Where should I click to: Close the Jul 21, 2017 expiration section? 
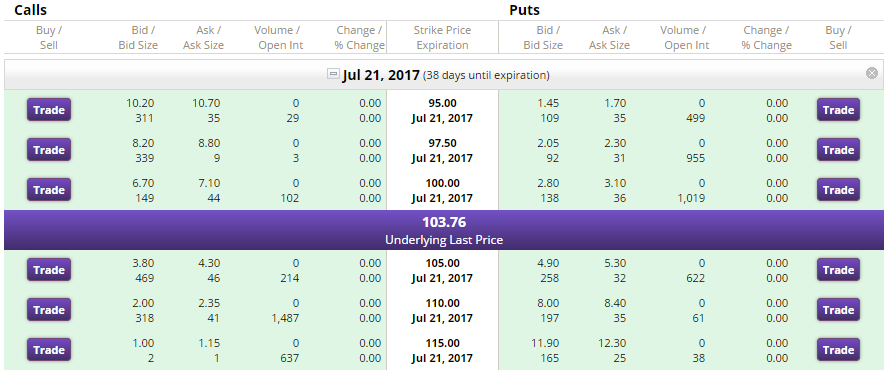coord(872,73)
